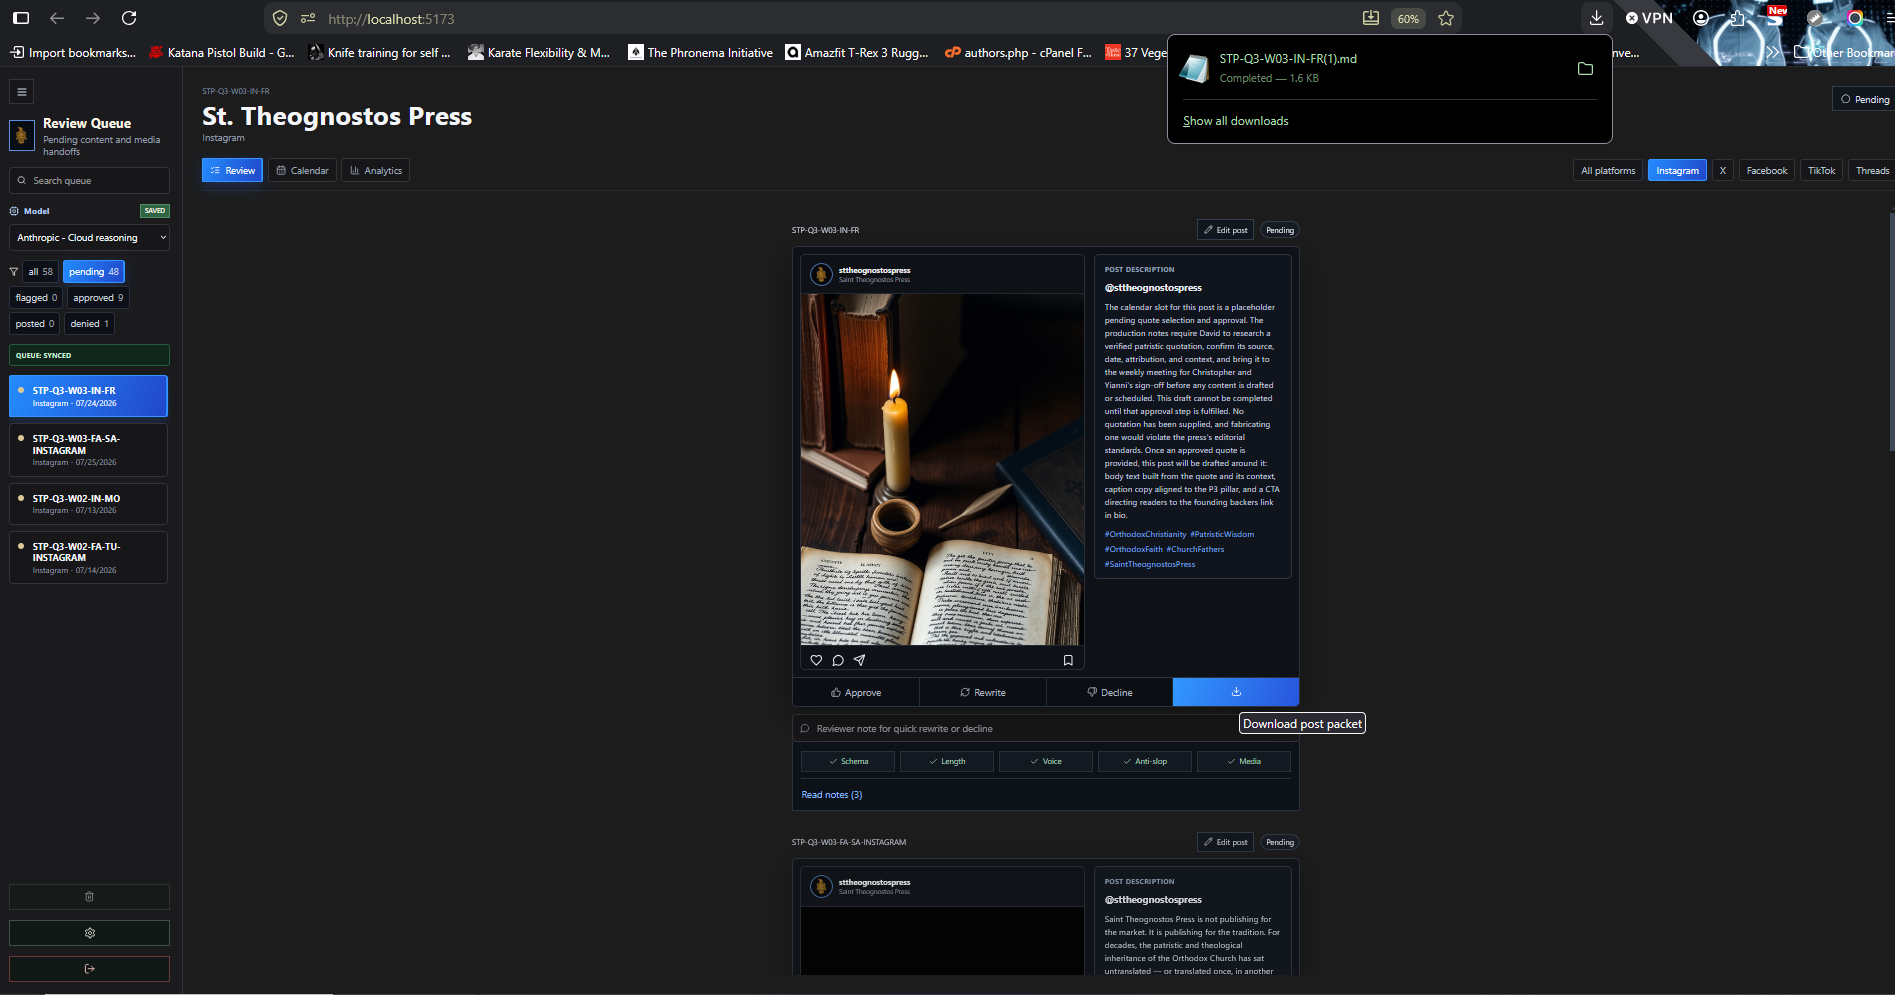The width and height of the screenshot is (1895, 995).
Task: Click the browser shield icon in address bar
Action: (x=280, y=18)
